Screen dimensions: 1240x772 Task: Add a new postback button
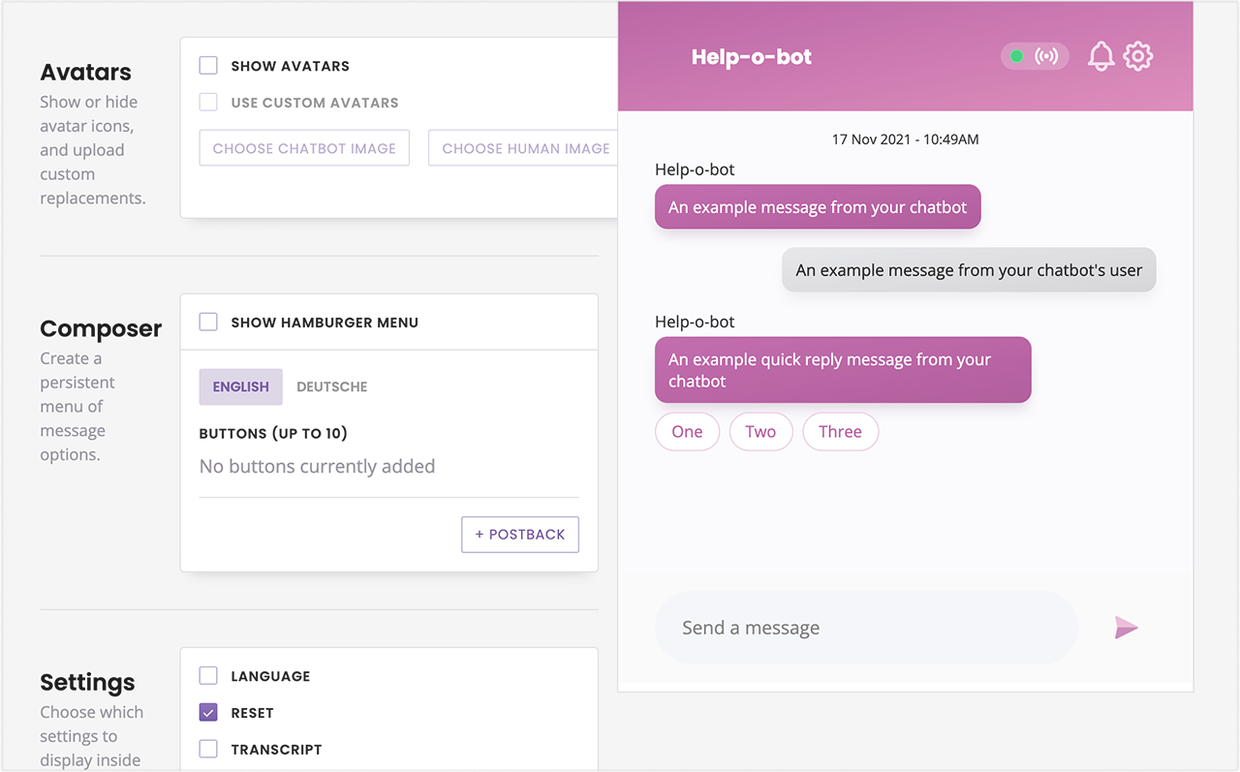[520, 534]
